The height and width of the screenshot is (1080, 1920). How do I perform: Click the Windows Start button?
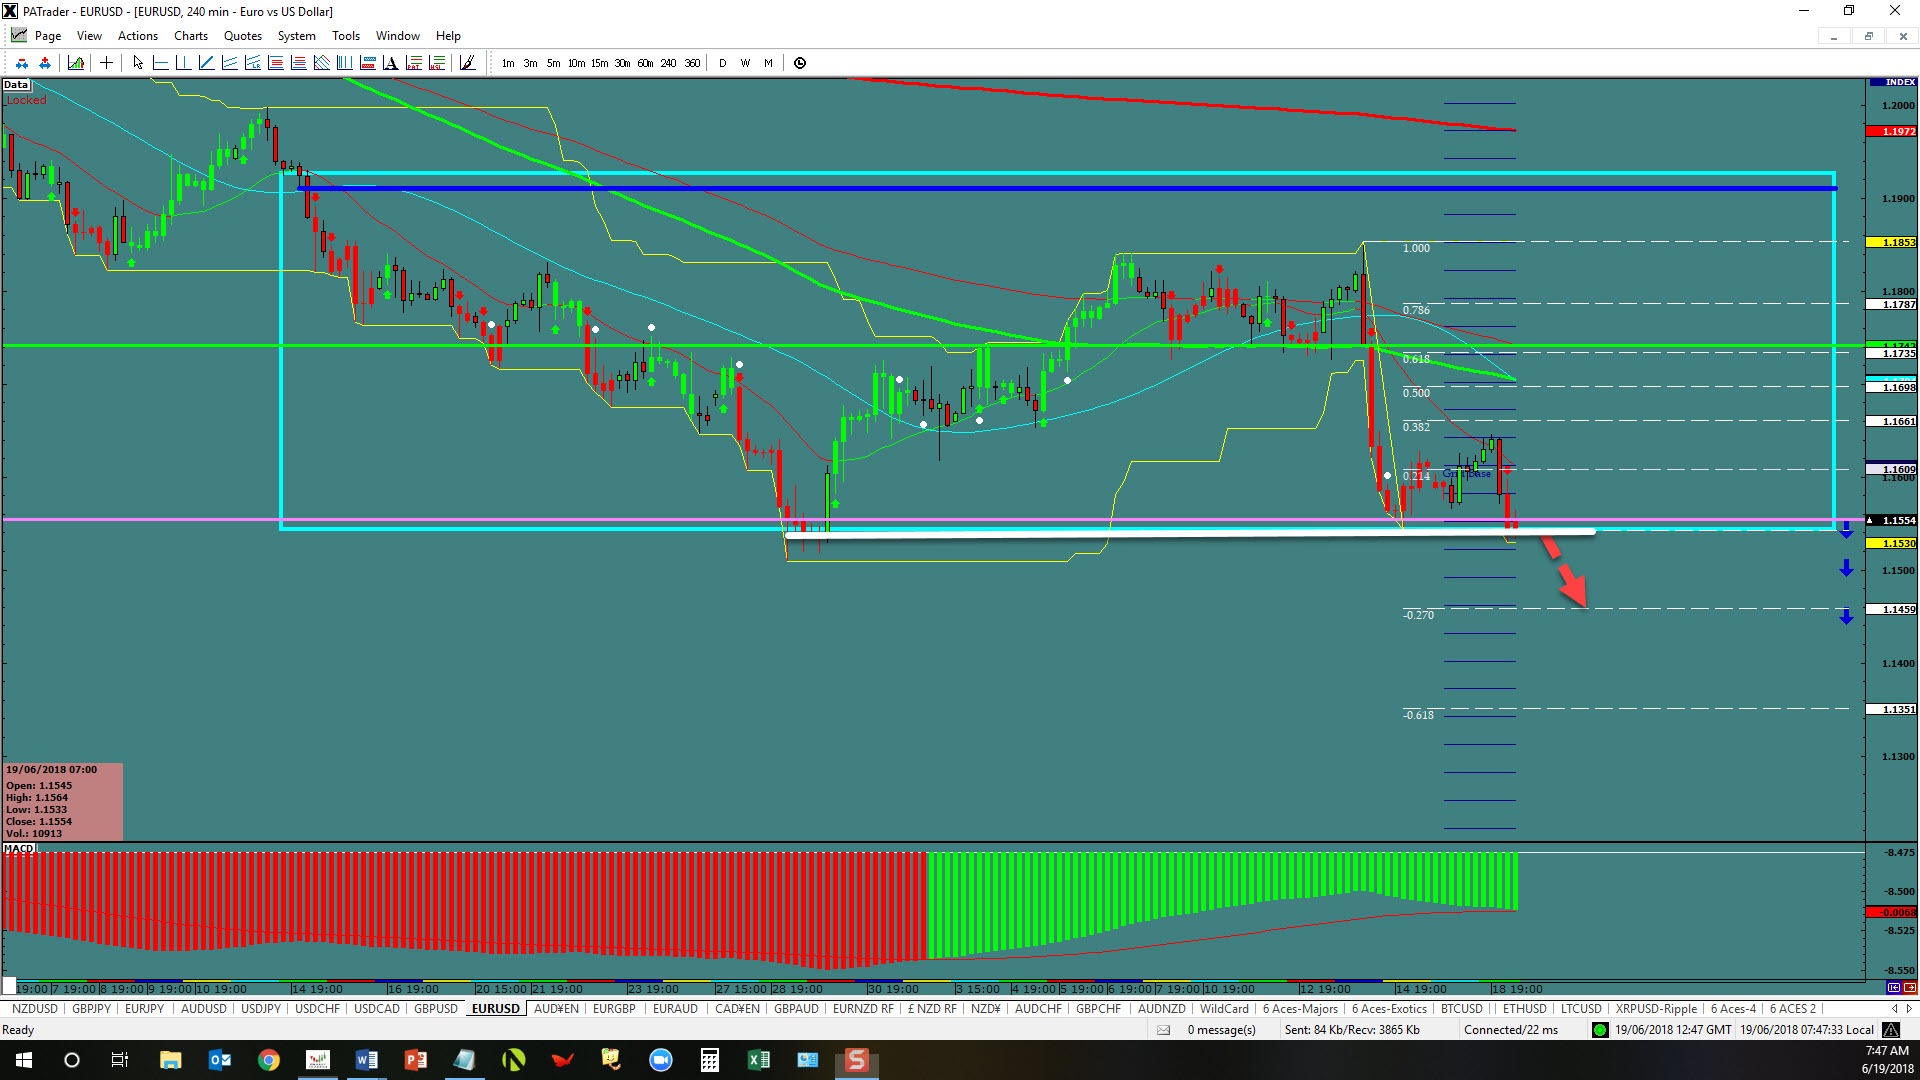(x=23, y=1060)
